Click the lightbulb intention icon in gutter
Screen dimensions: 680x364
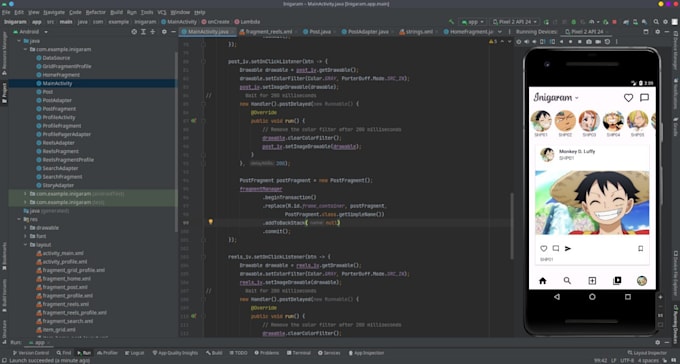click(211, 222)
